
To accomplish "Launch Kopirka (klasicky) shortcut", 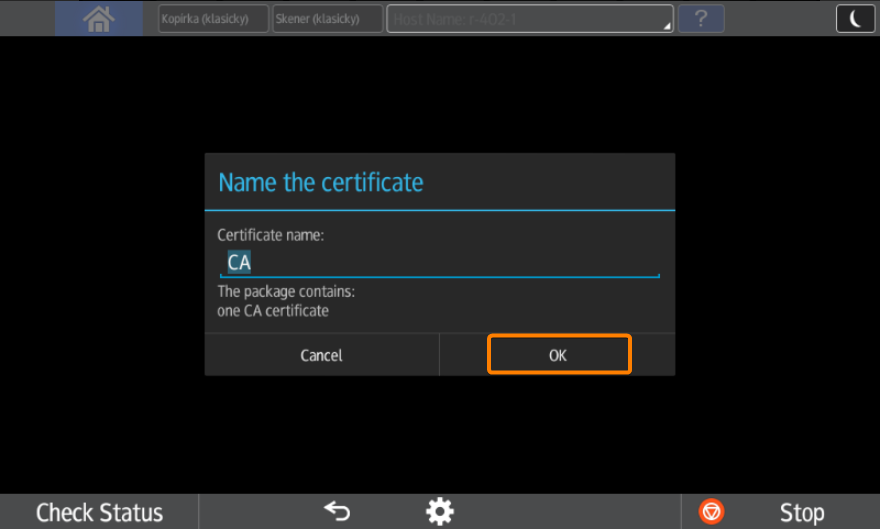I will click(213, 19).
